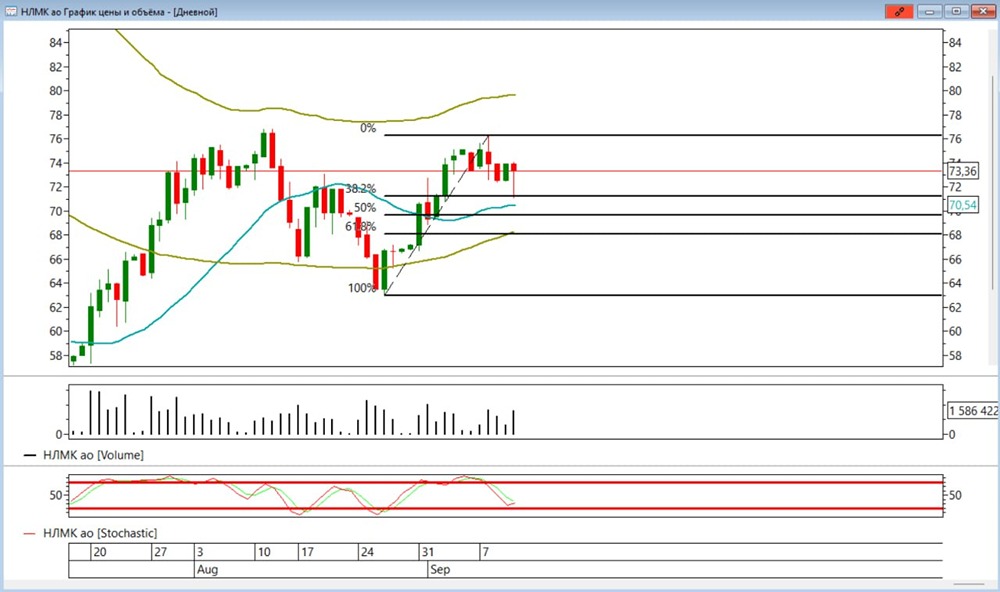Click the volume value label 1 586 422
Viewport: 1000px width, 592px height.
tap(973, 411)
